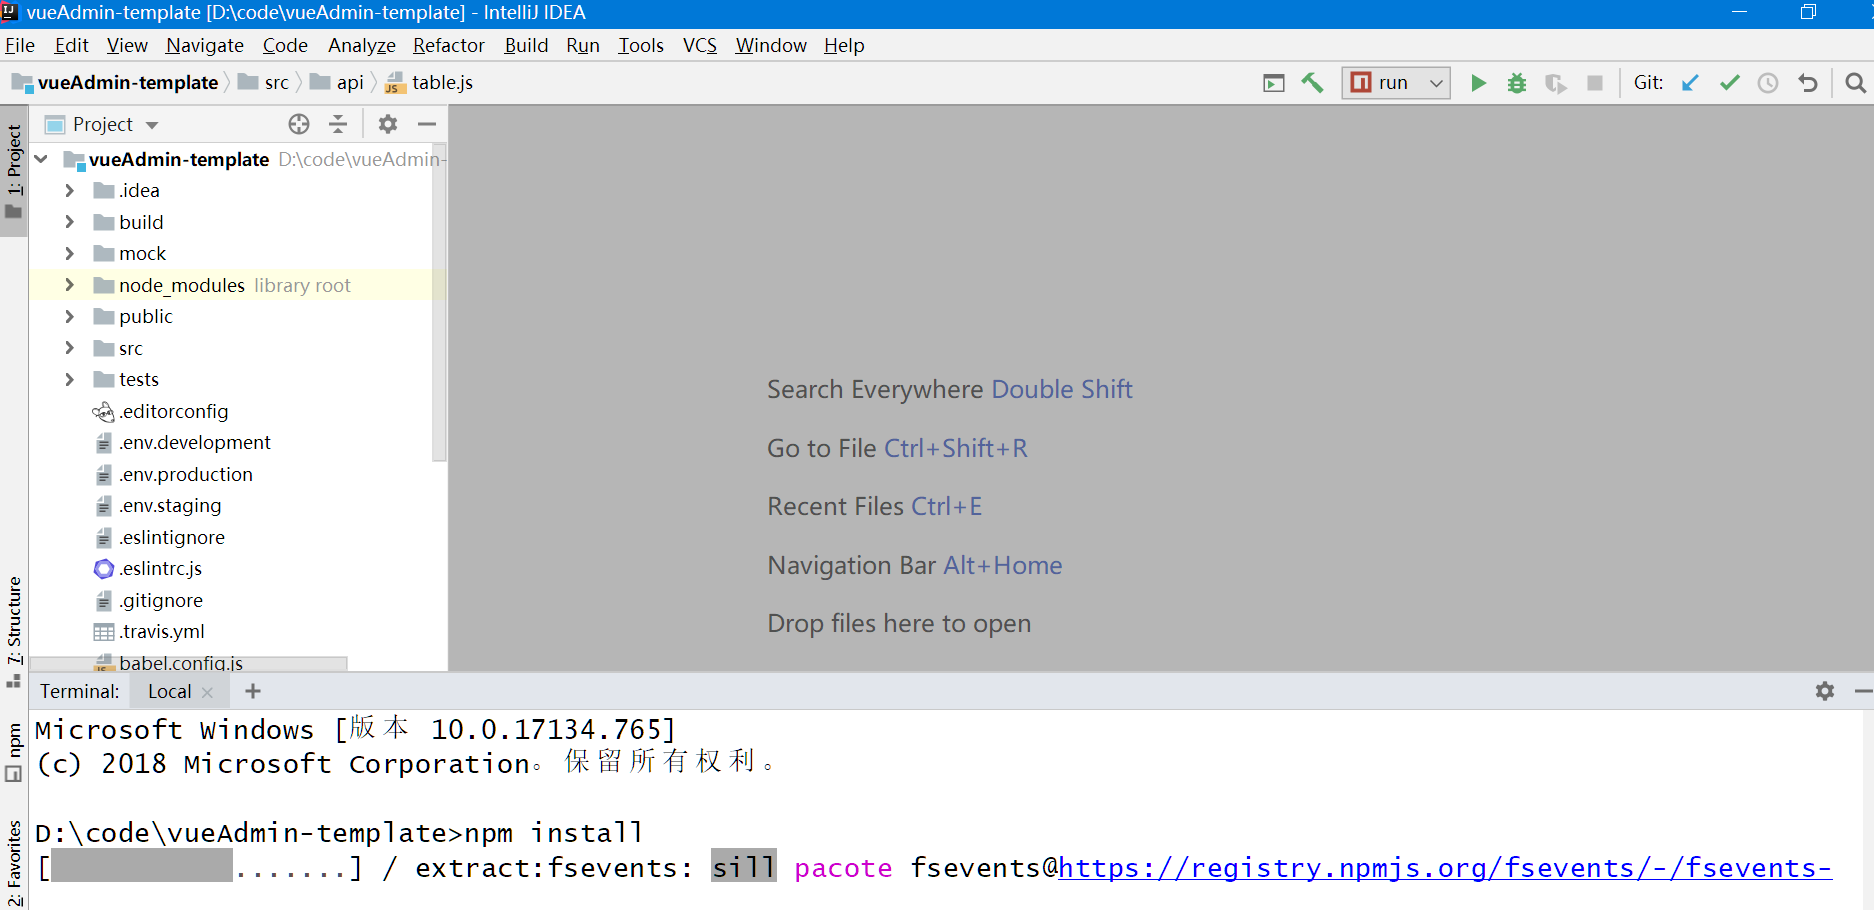Run the 'run' configuration with play icon
The width and height of the screenshot is (1874, 910).
(x=1478, y=83)
